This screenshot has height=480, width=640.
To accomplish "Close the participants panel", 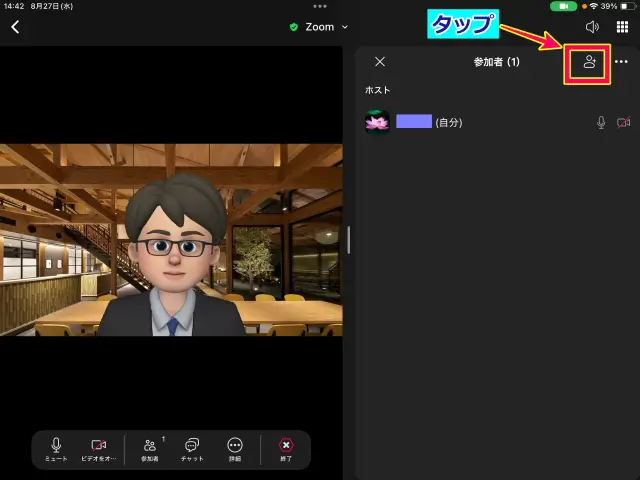I will [x=380, y=62].
